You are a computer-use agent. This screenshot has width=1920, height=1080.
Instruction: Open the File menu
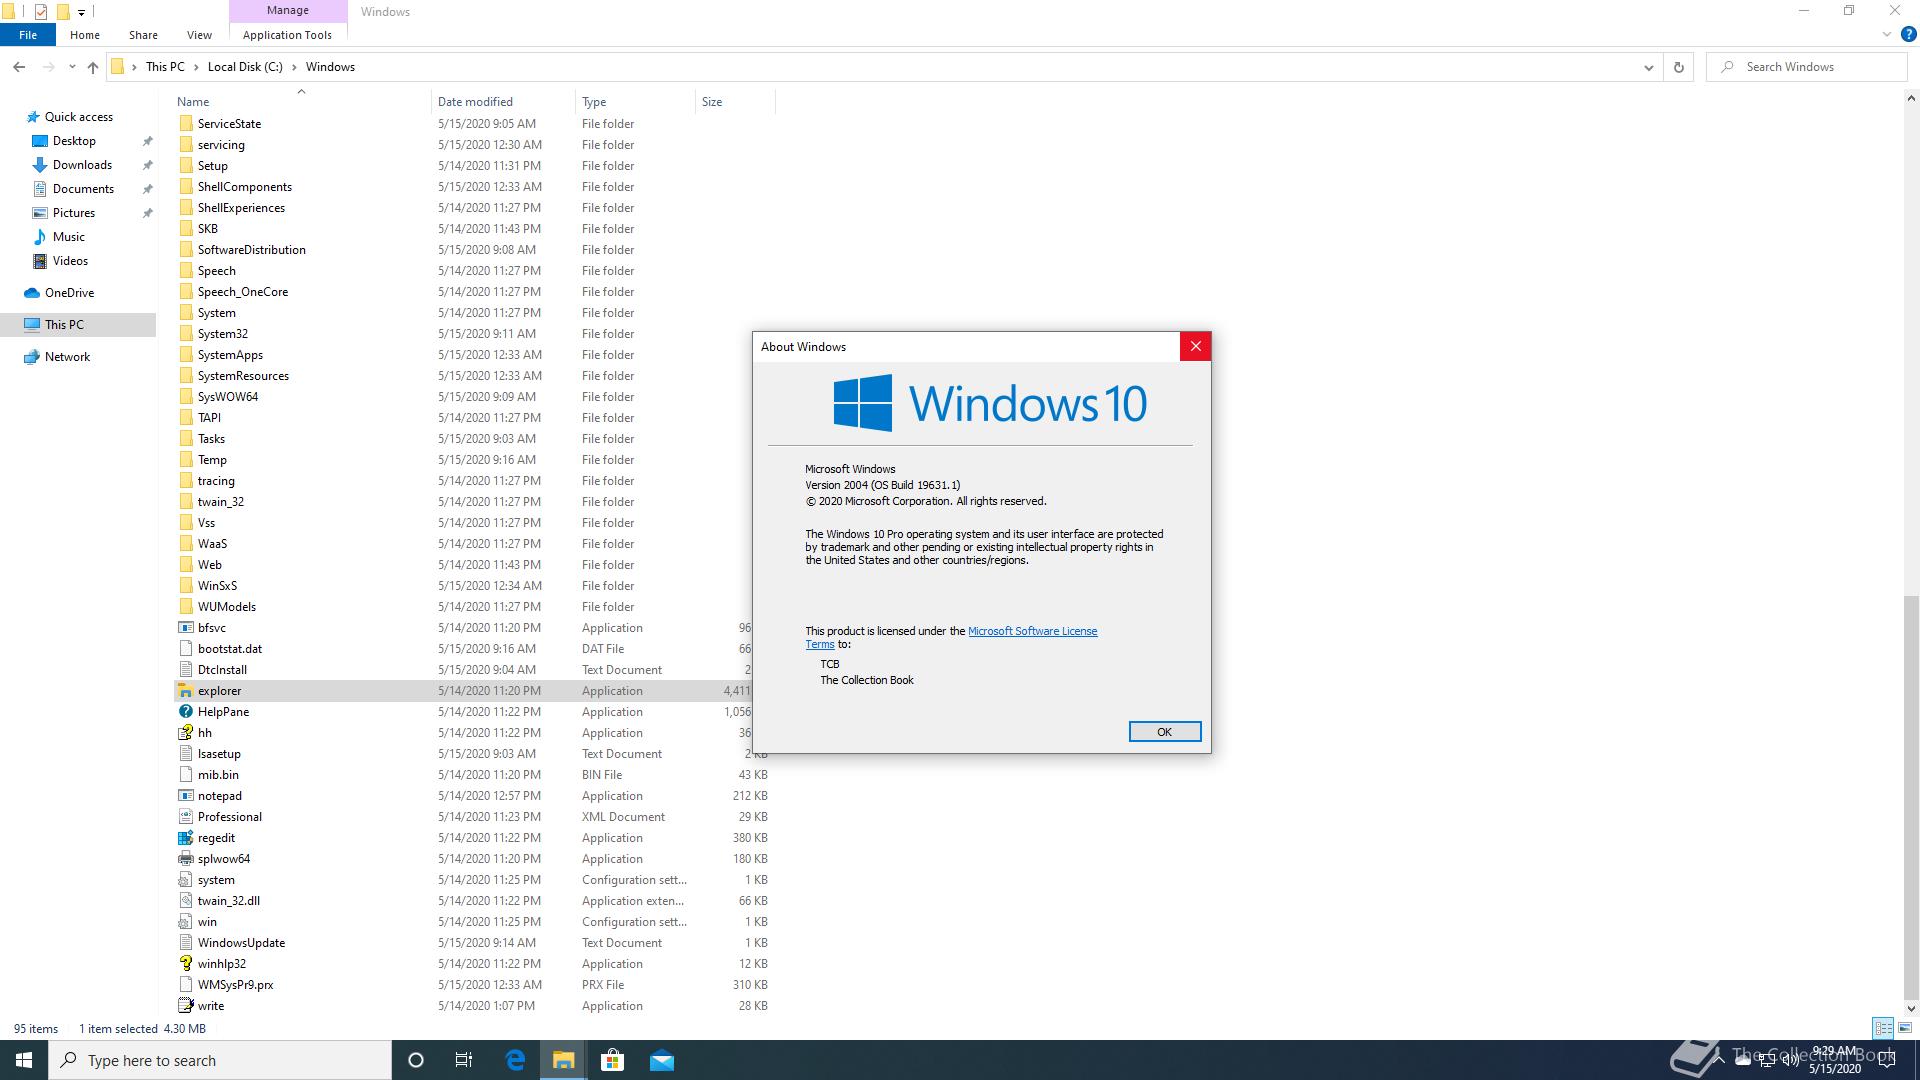tap(28, 35)
